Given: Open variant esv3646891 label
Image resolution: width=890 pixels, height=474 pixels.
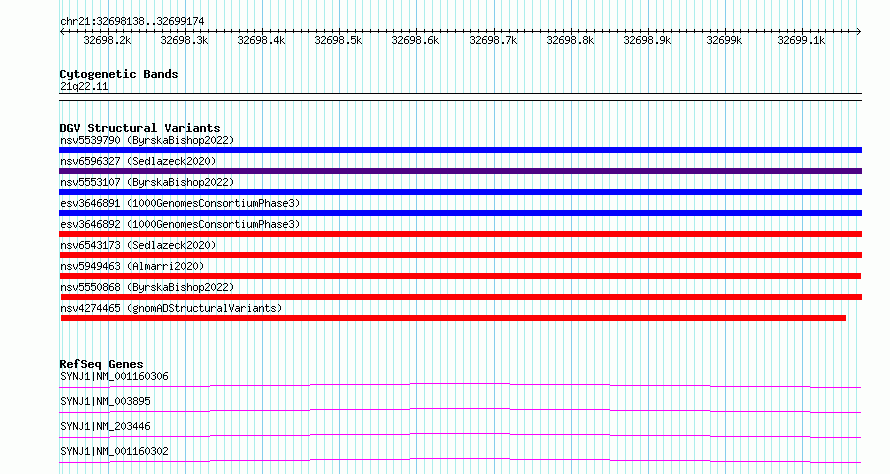Looking at the screenshot, I should [x=180, y=203].
